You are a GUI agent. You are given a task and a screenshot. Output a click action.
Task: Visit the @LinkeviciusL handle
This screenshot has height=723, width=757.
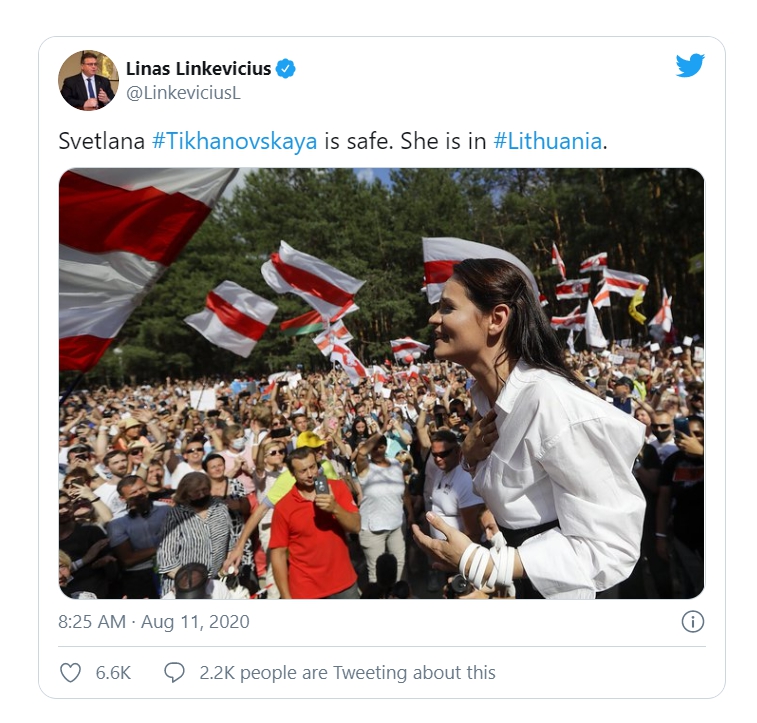(183, 93)
